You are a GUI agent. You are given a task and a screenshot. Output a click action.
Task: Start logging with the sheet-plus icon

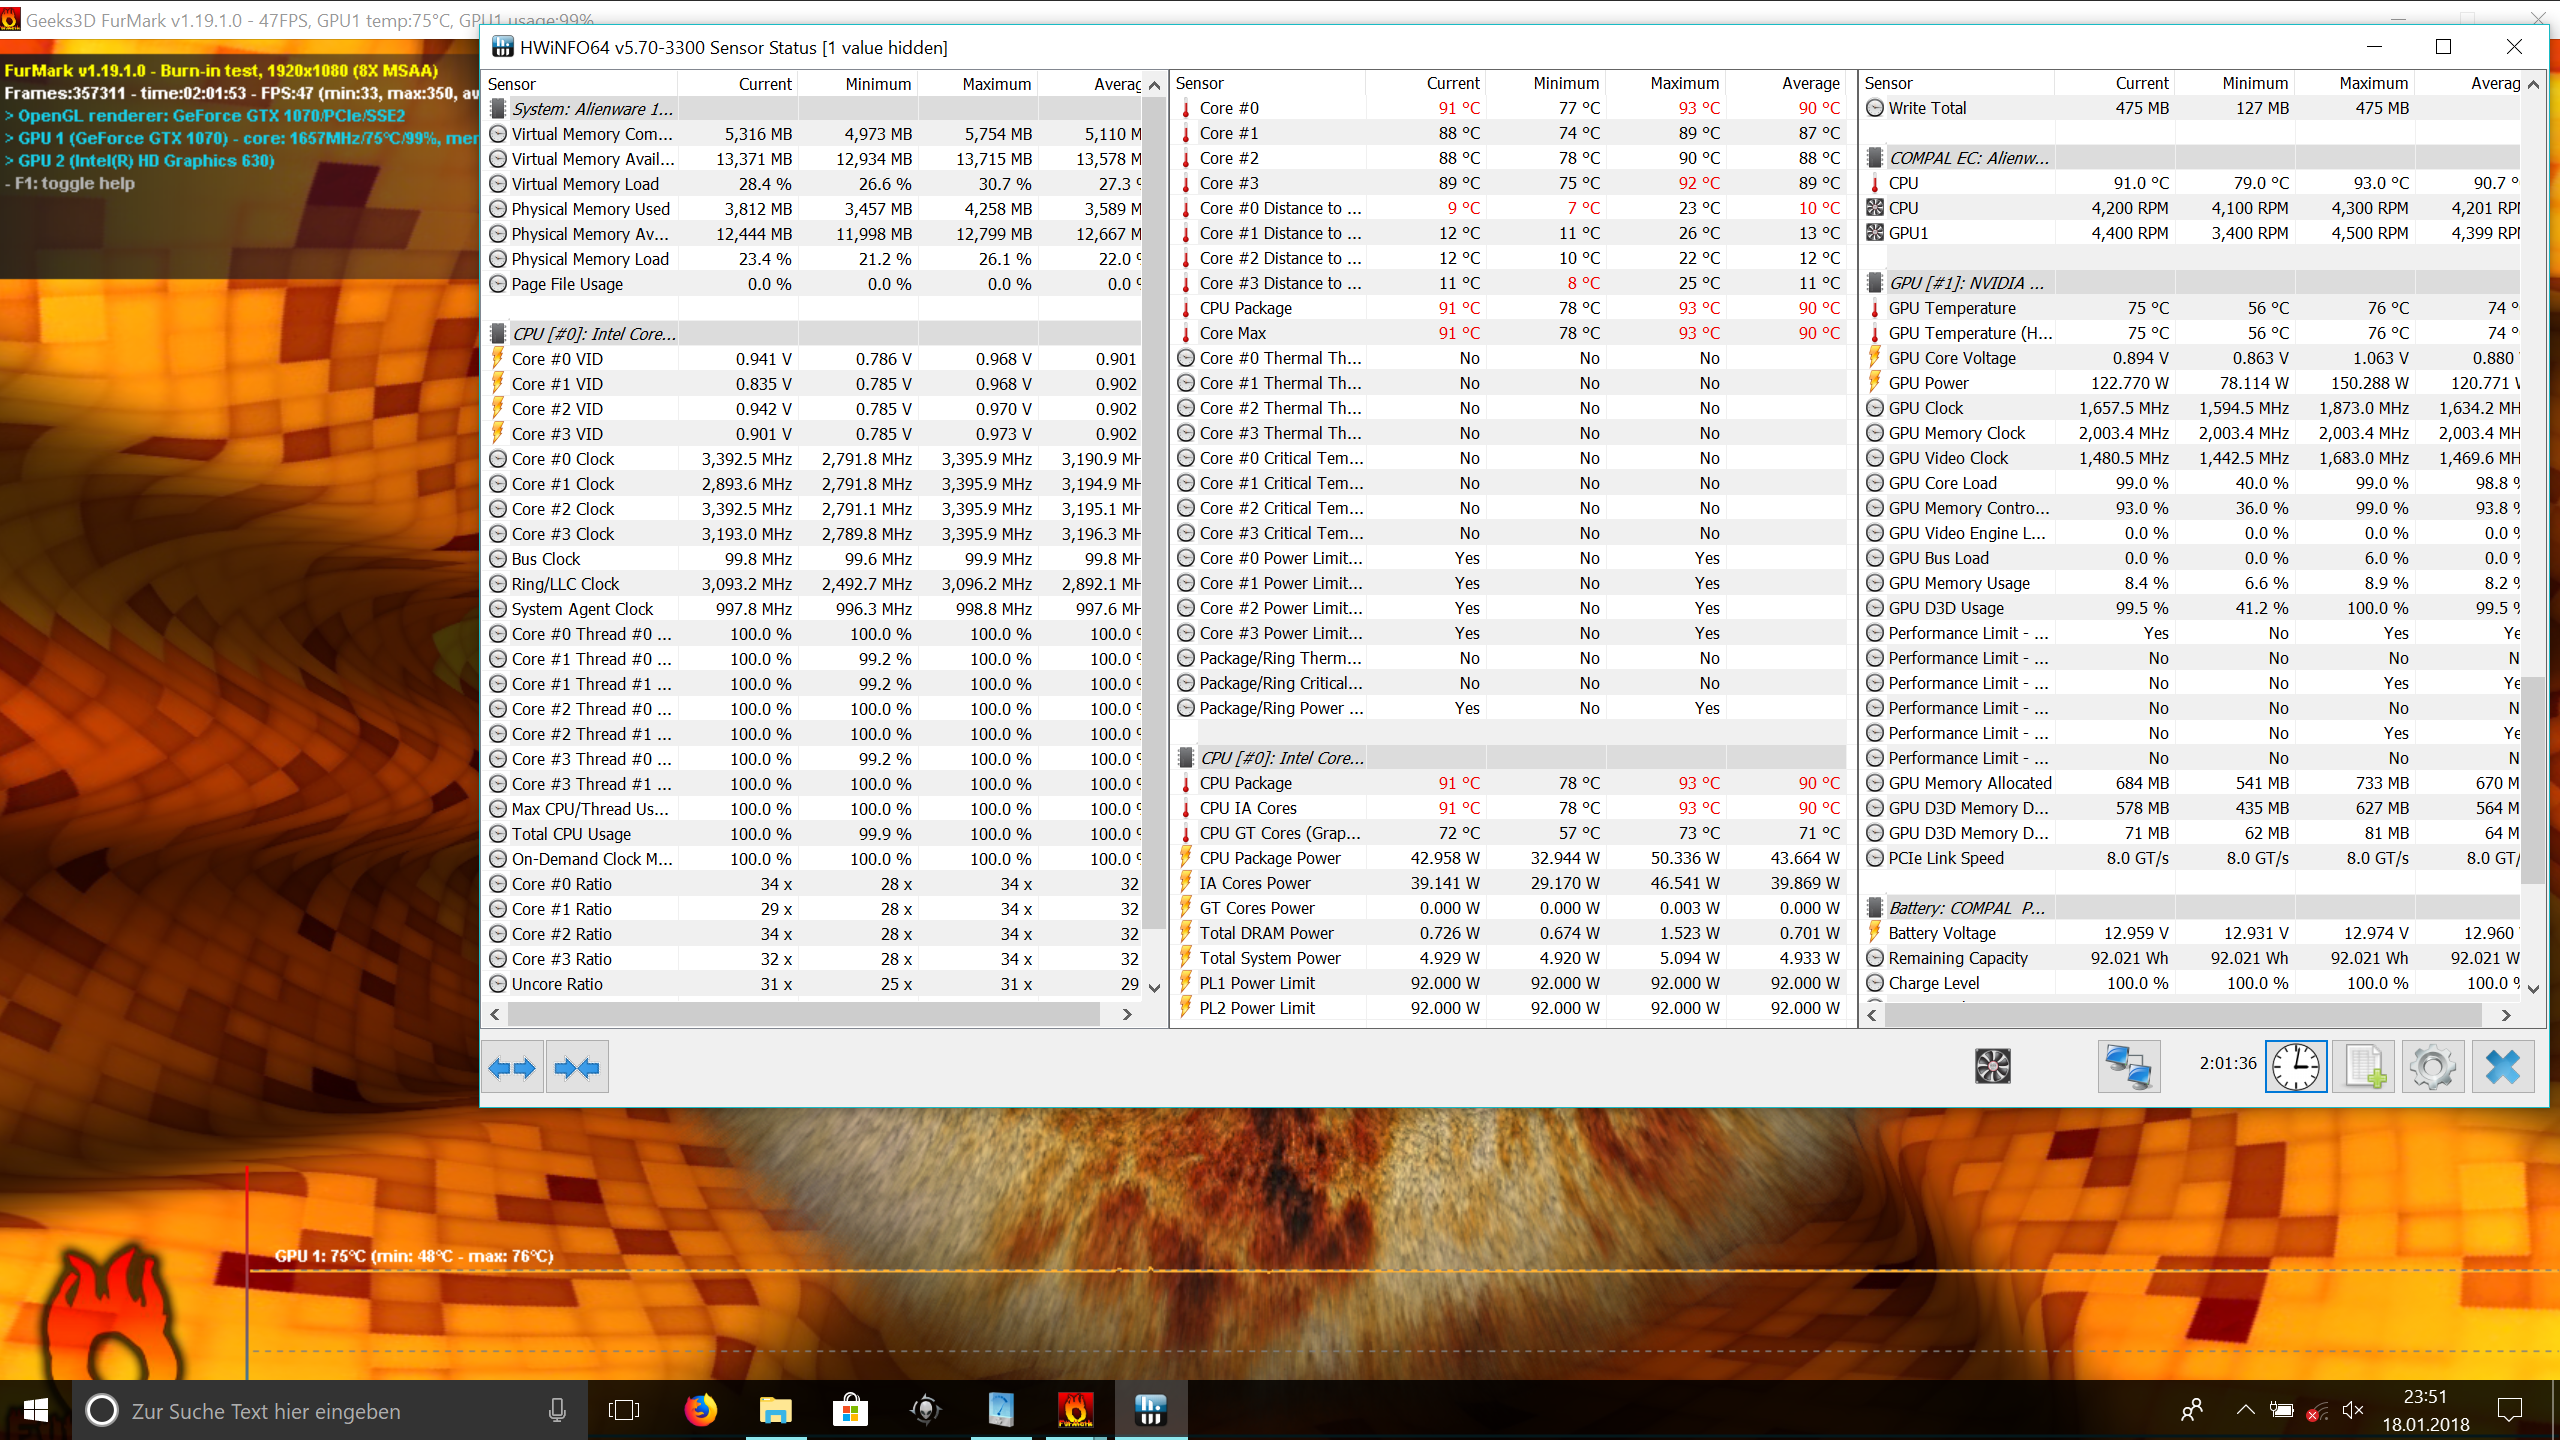click(2364, 1067)
